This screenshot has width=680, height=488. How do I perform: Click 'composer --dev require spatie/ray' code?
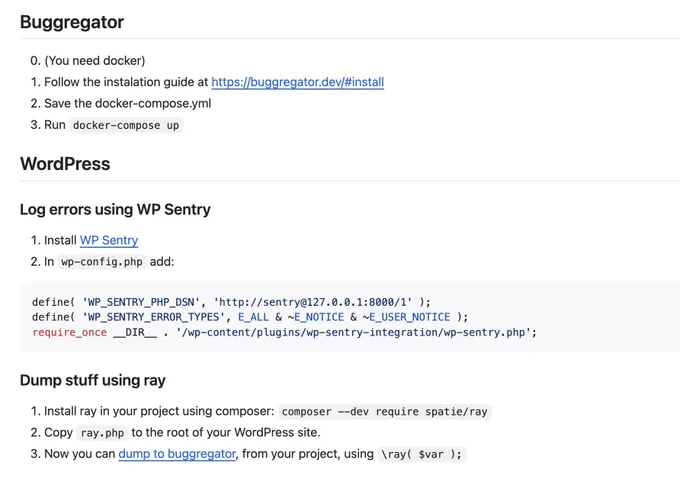pos(385,412)
